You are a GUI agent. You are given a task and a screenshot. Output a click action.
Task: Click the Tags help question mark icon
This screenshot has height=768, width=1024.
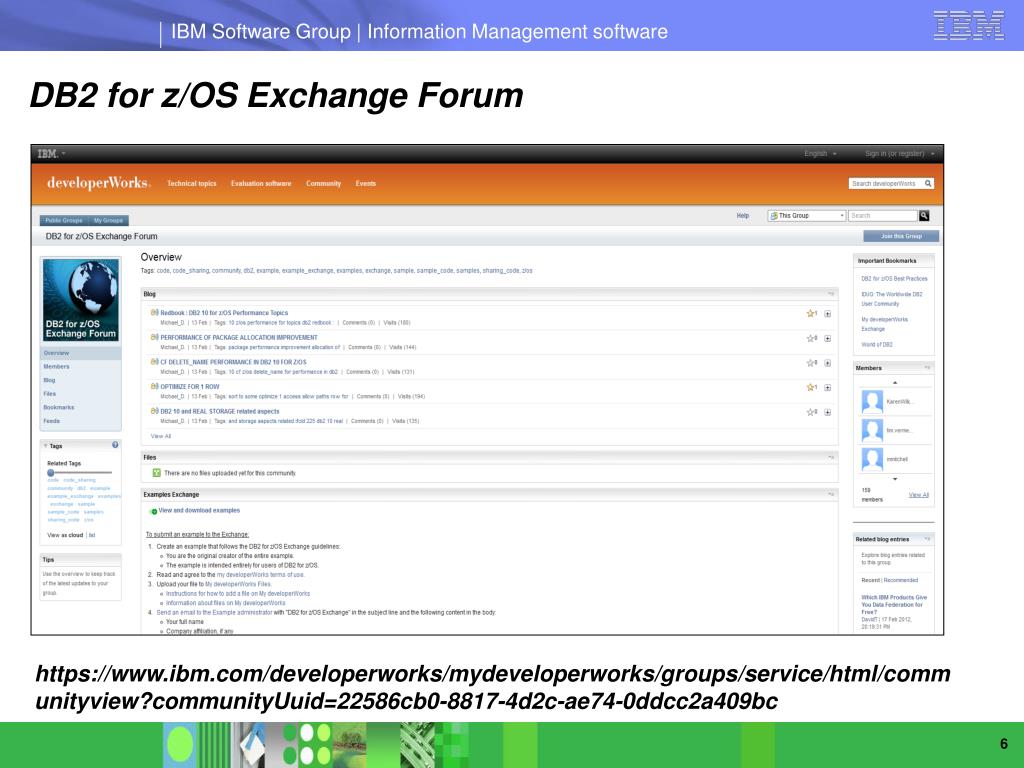[x=115, y=445]
